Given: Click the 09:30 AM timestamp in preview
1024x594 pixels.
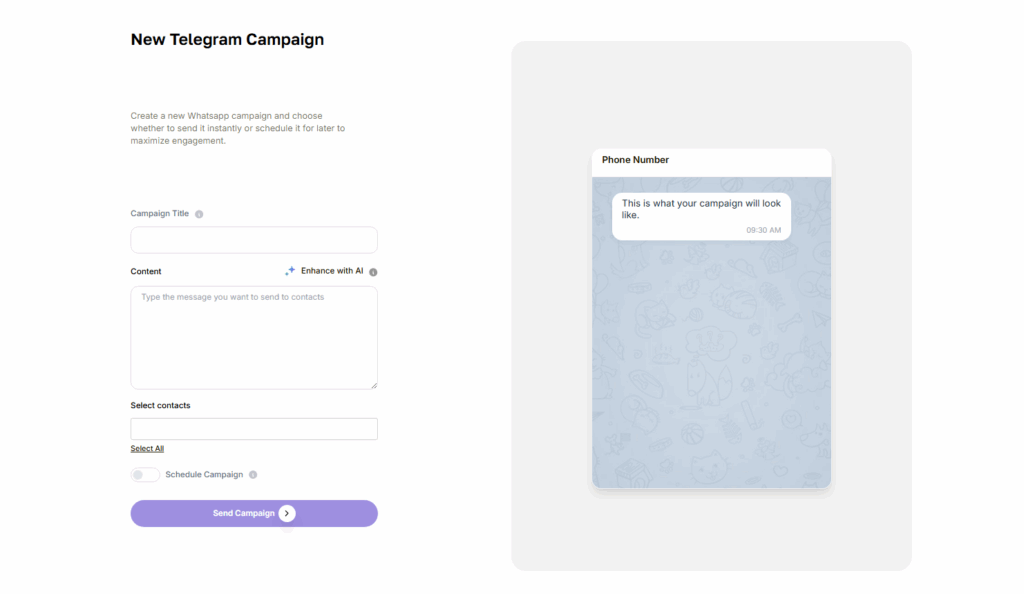Looking at the screenshot, I should tap(763, 230).
